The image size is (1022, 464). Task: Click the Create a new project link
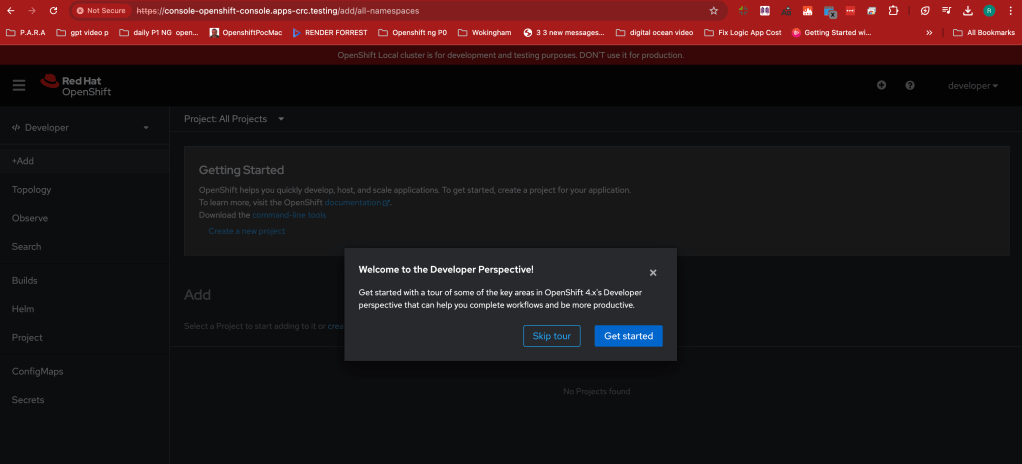click(246, 231)
